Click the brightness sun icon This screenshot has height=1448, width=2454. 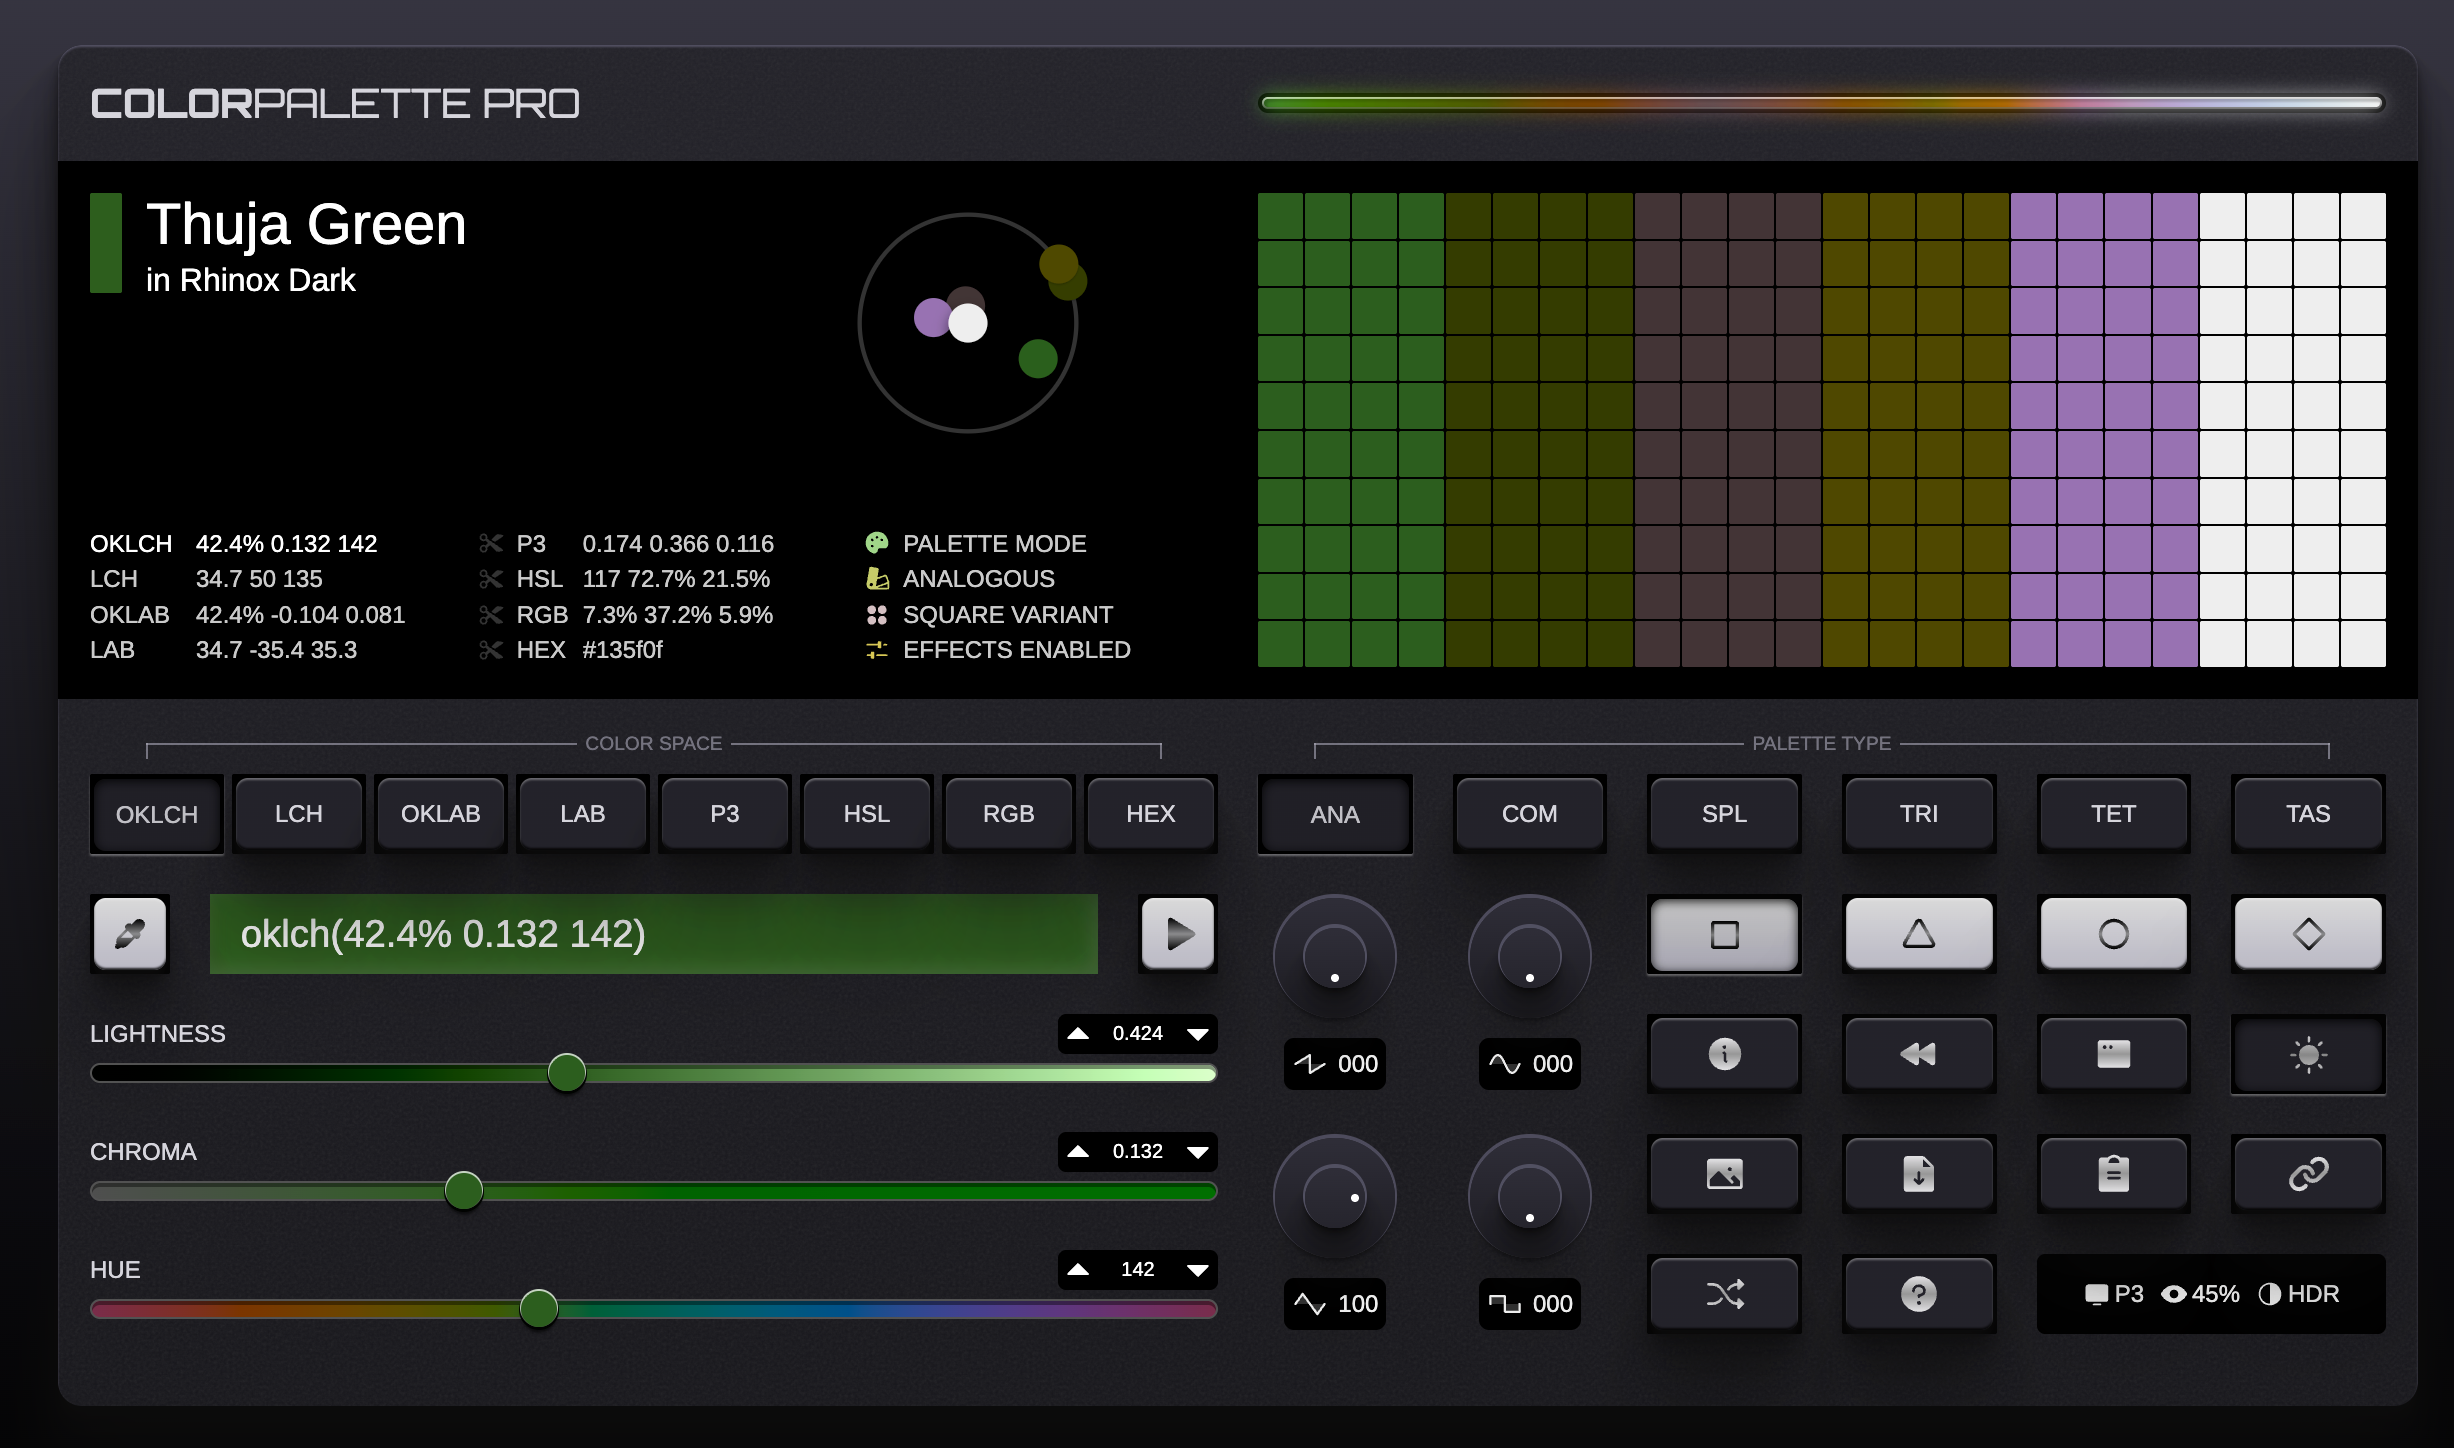click(x=2307, y=1054)
